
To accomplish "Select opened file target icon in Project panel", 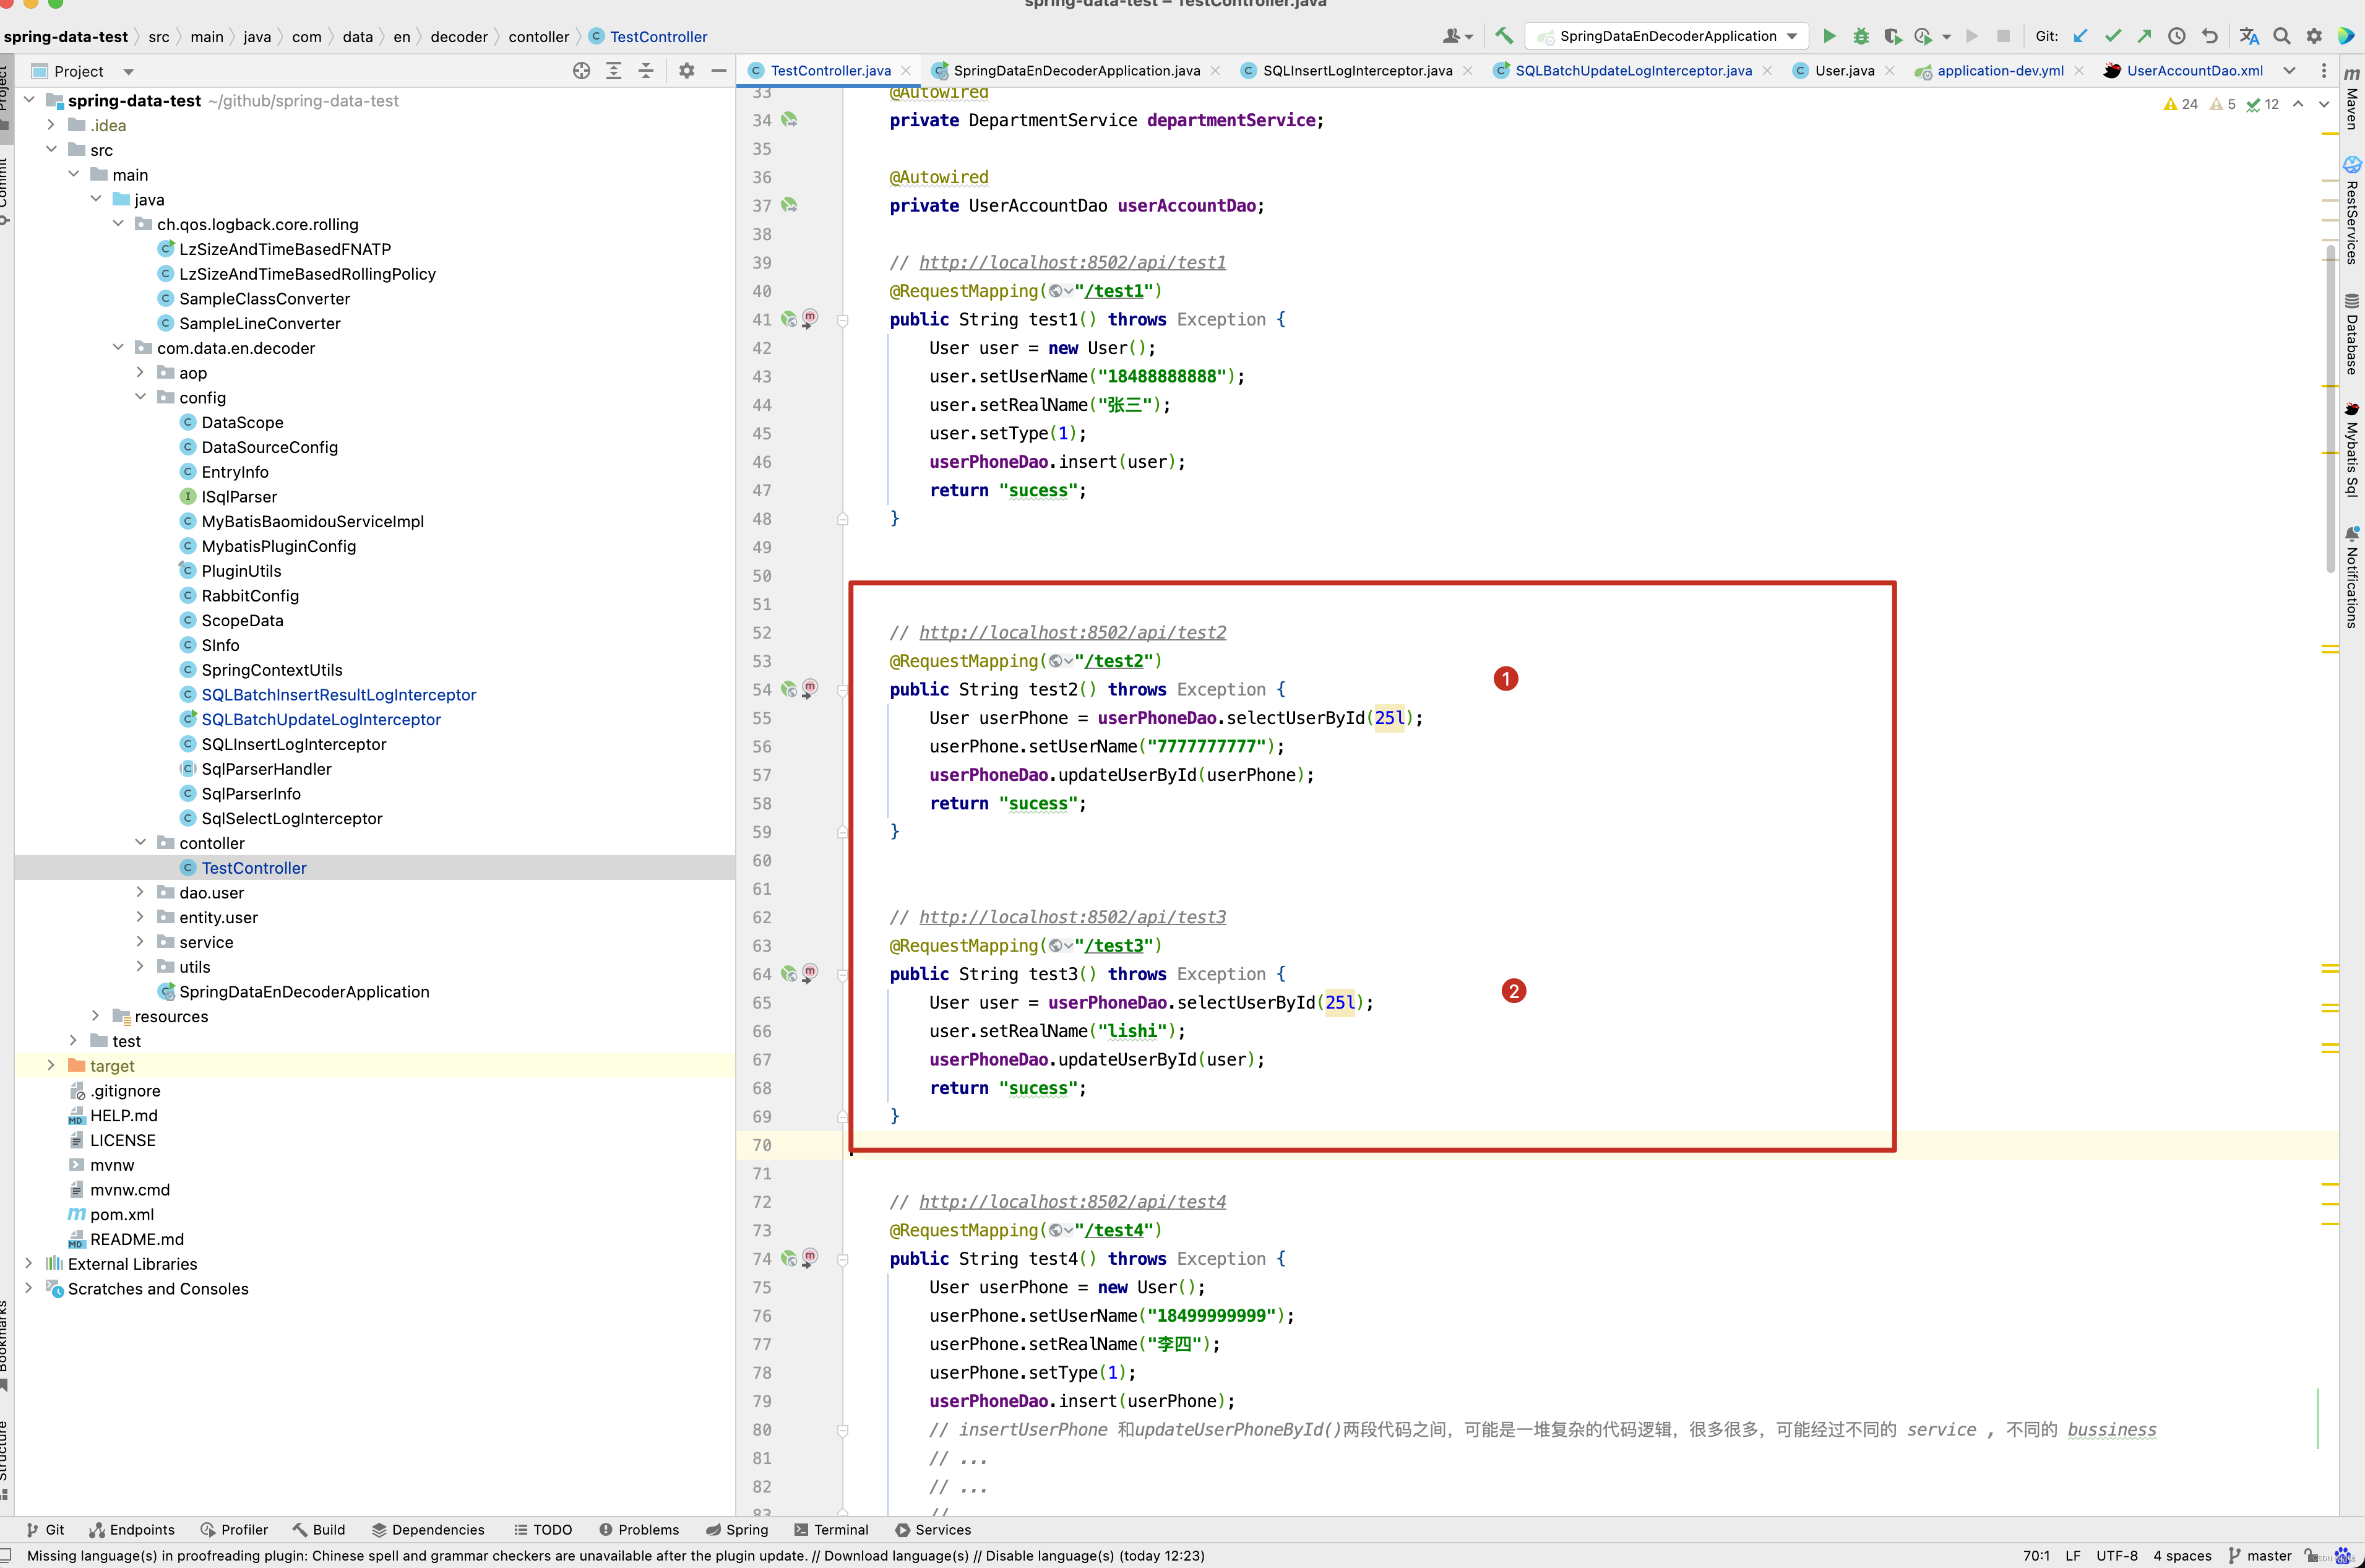I will (581, 71).
